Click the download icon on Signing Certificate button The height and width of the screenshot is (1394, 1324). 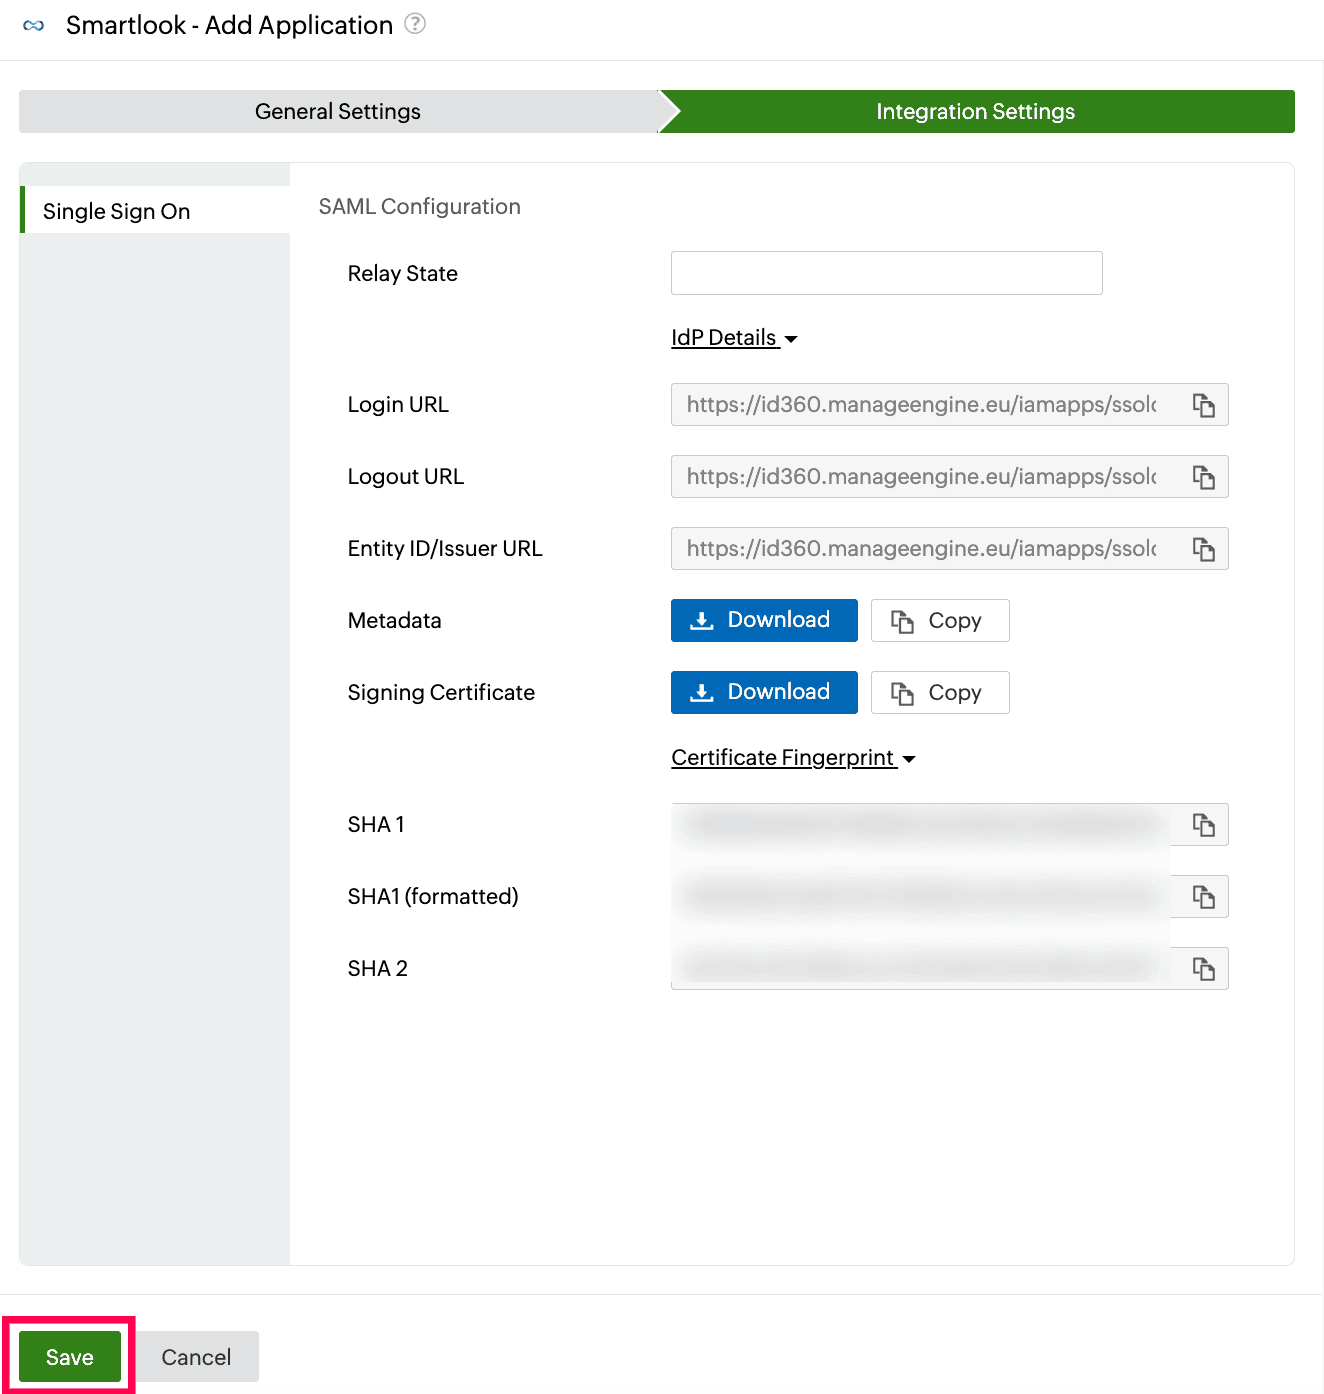[x=701, y=692]
